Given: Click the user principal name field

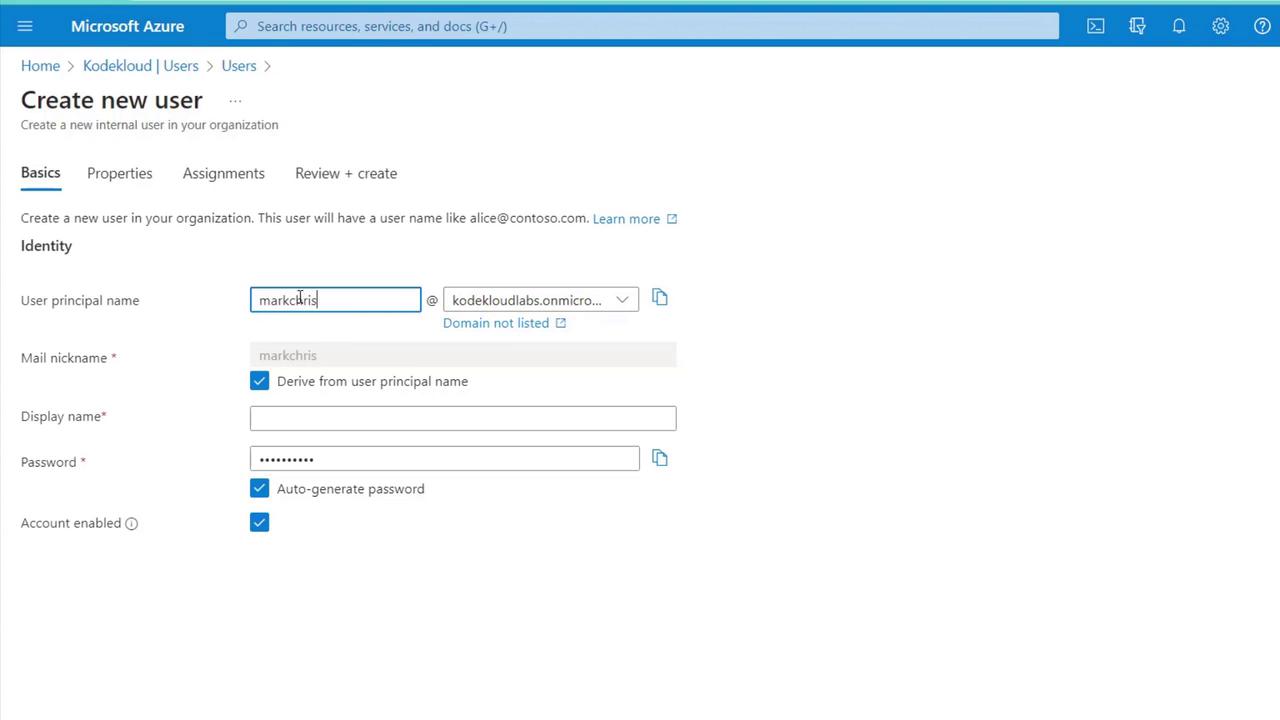Looking at the screenshot, I should pos(336,300).
